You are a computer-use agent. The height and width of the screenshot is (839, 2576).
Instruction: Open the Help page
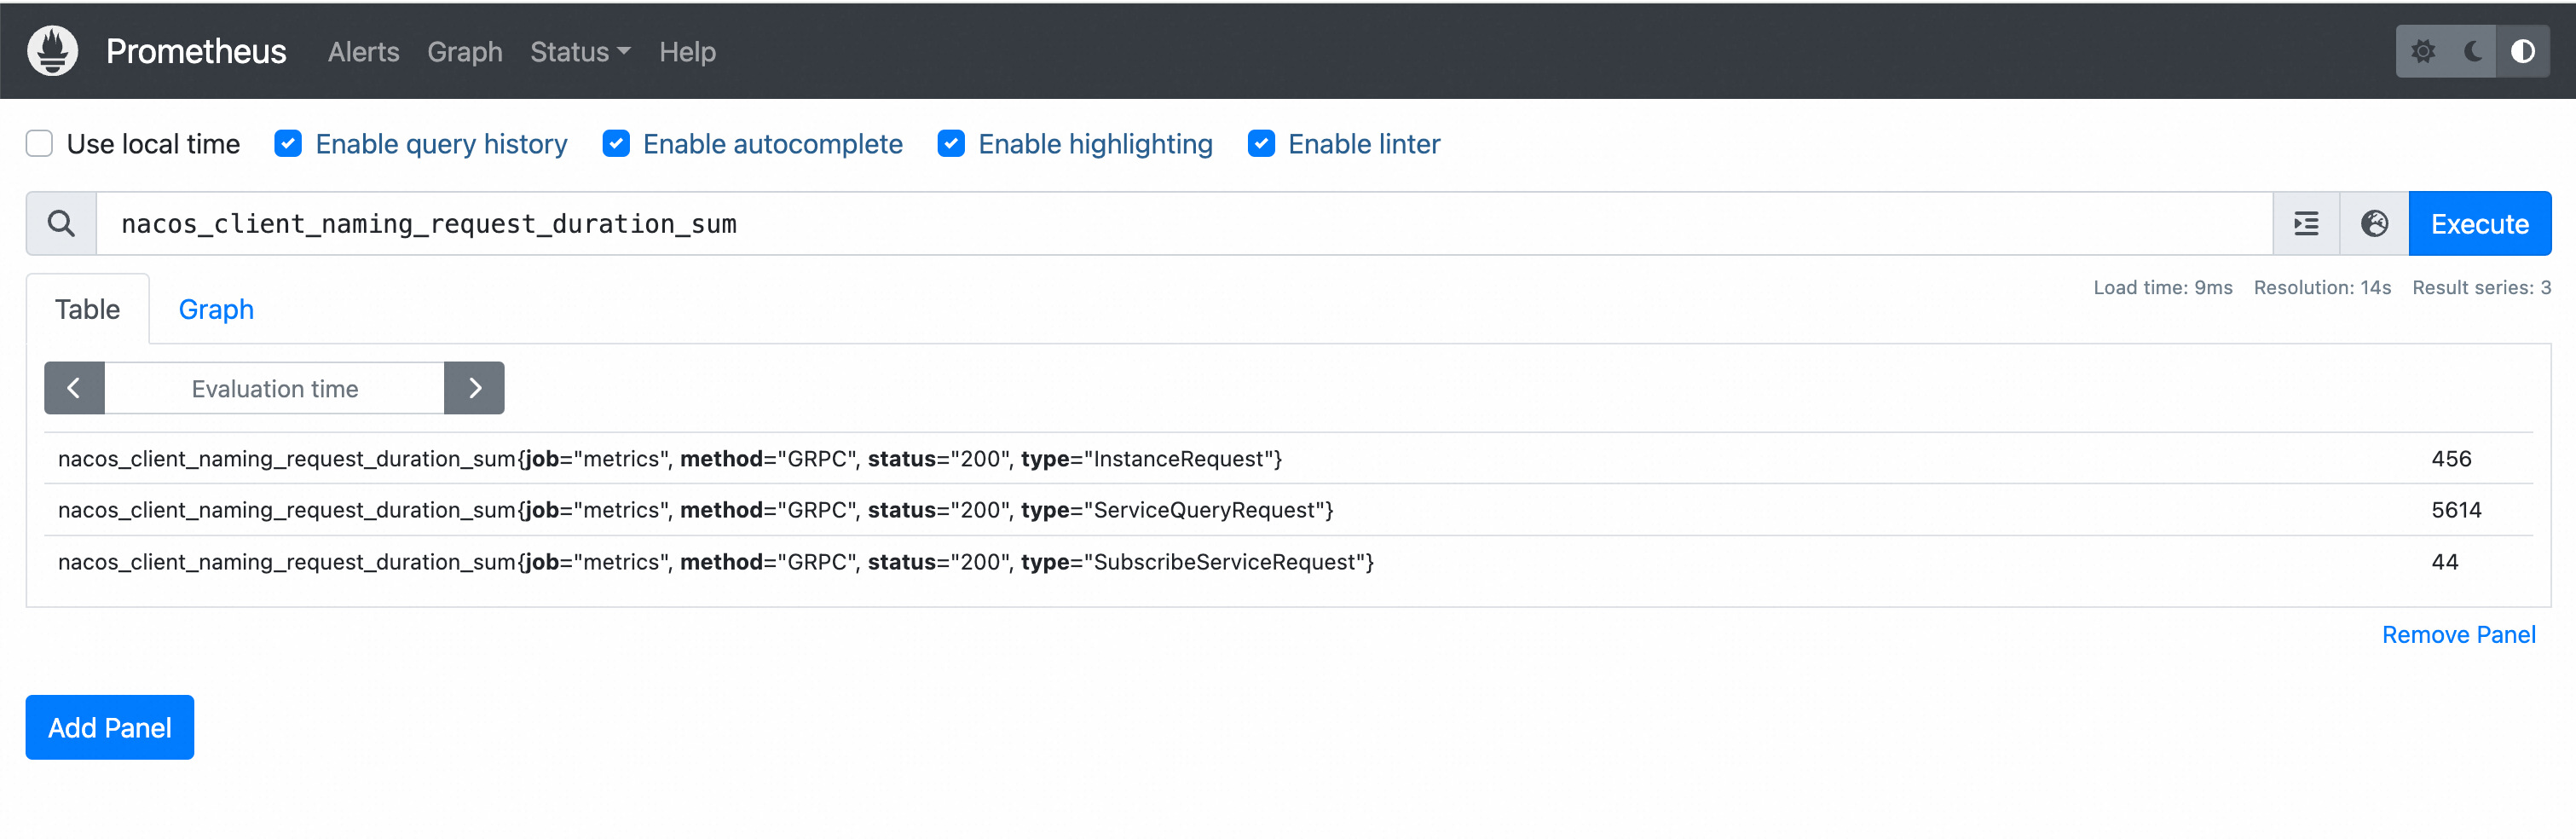[687, 52]
